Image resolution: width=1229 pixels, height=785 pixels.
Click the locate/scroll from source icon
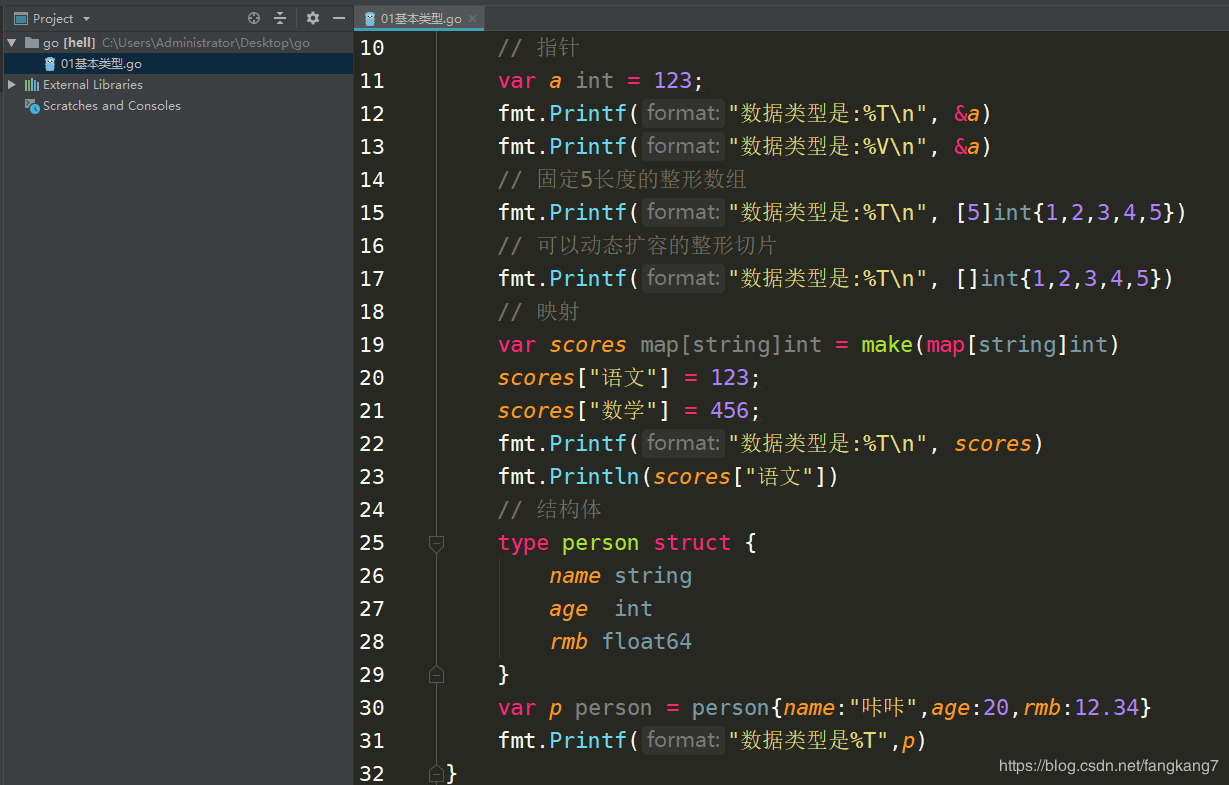[254, 18]
